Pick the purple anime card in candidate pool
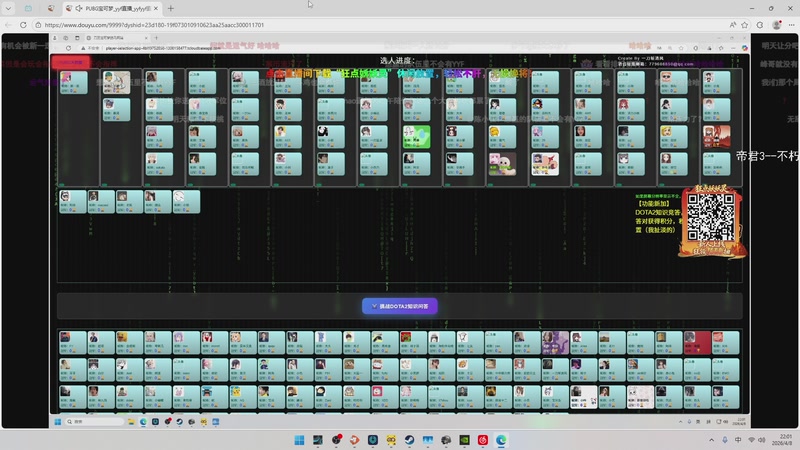Viewport: 800px width, 450px height. pos(555,342)
